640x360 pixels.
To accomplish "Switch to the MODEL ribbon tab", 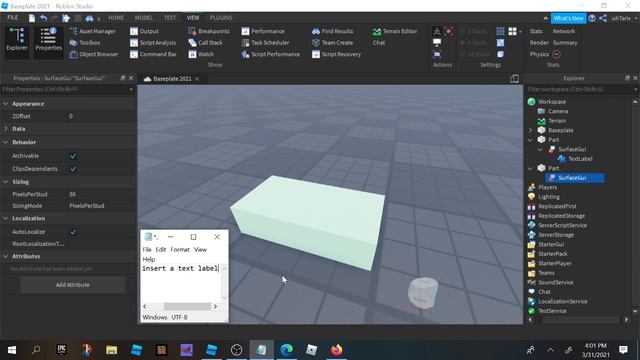I will (144, 18).
